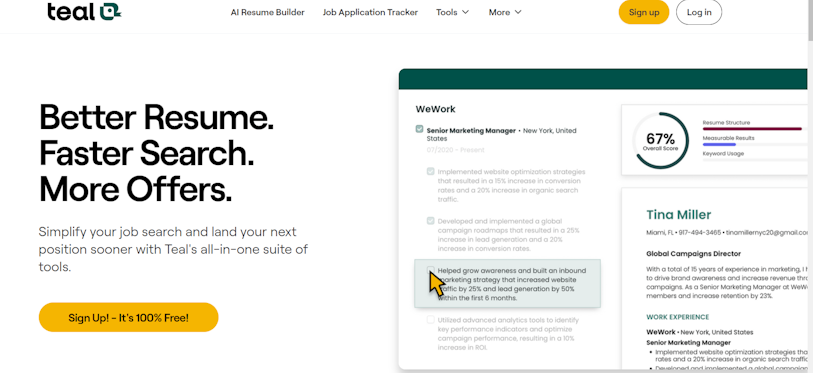Image resolution: width=813 pixels, height=373 pixels.
Task: Expand the More dropdown menu
Action: pyautogui.click(x=505, y=12)
